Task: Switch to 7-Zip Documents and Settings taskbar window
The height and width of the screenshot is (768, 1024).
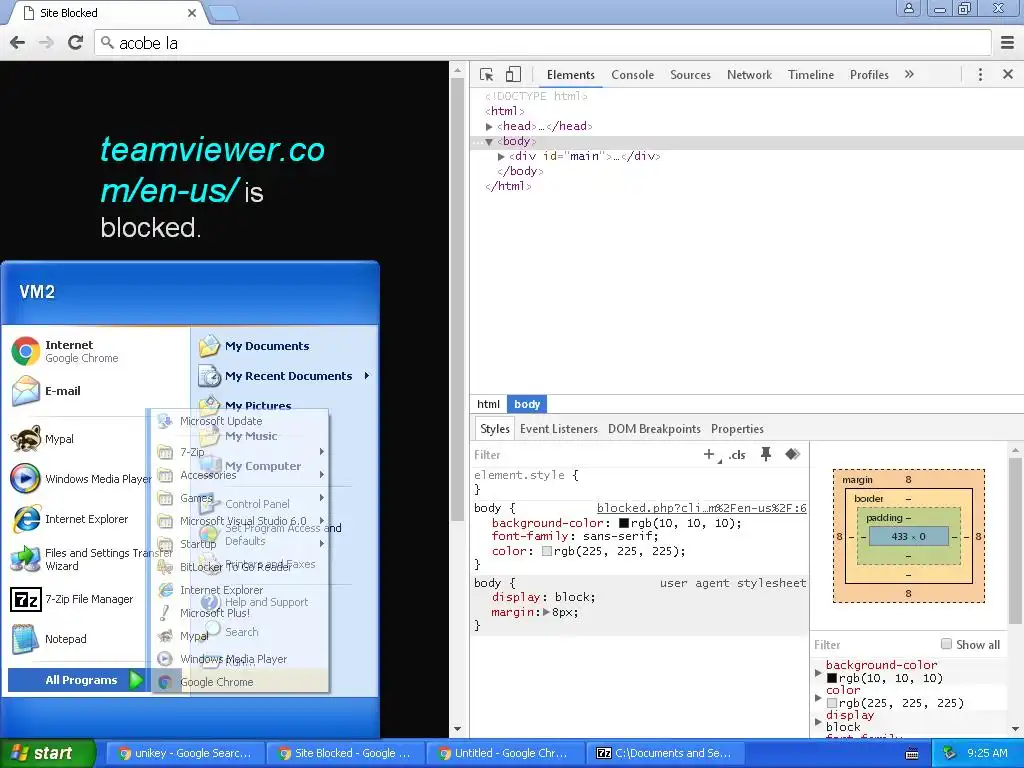Action: (664, 753)
